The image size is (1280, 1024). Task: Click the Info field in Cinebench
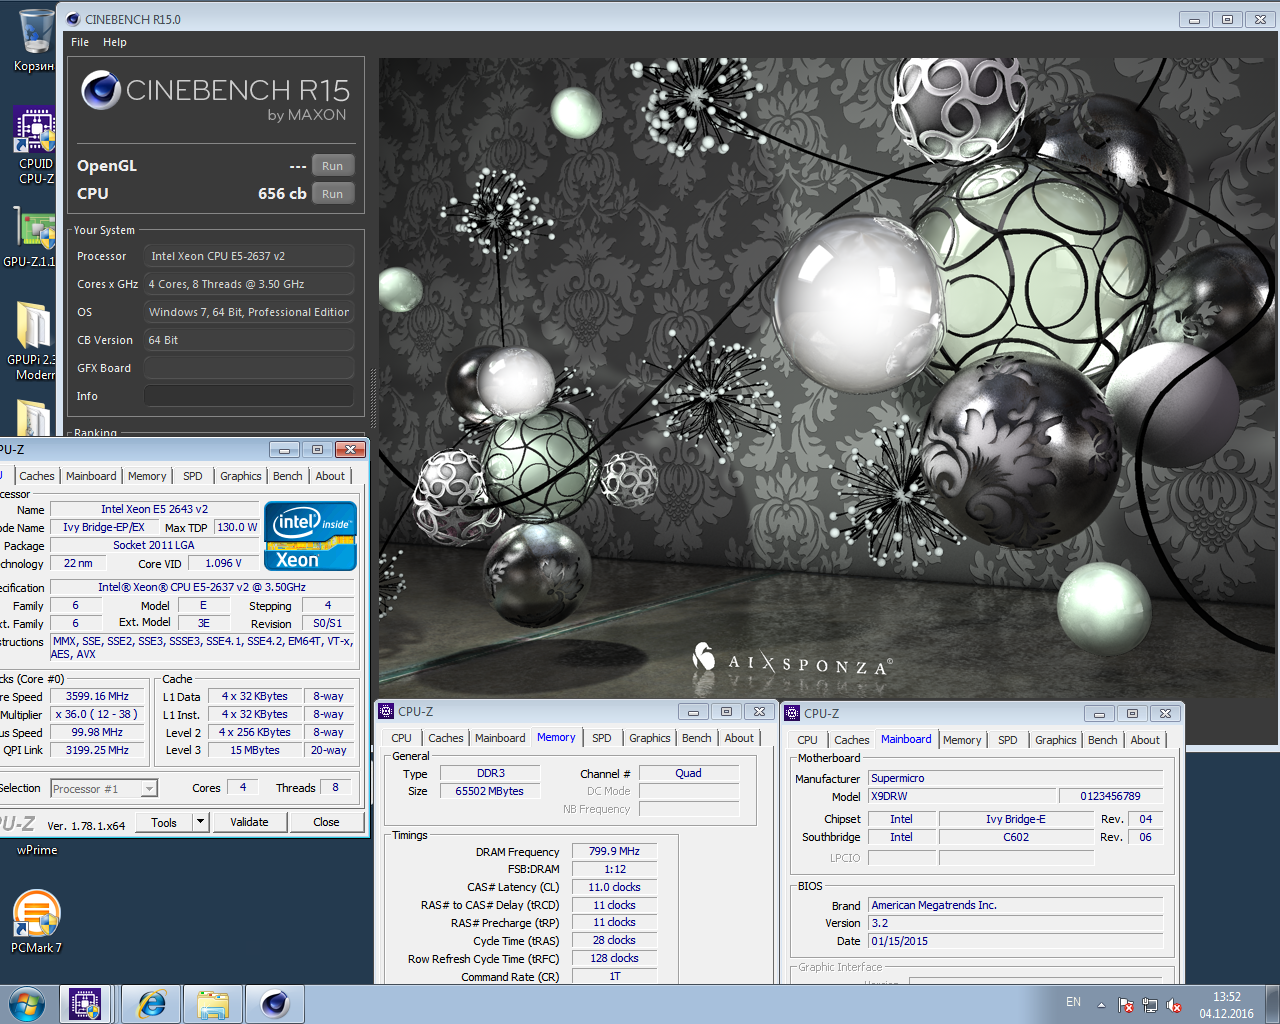249,396
